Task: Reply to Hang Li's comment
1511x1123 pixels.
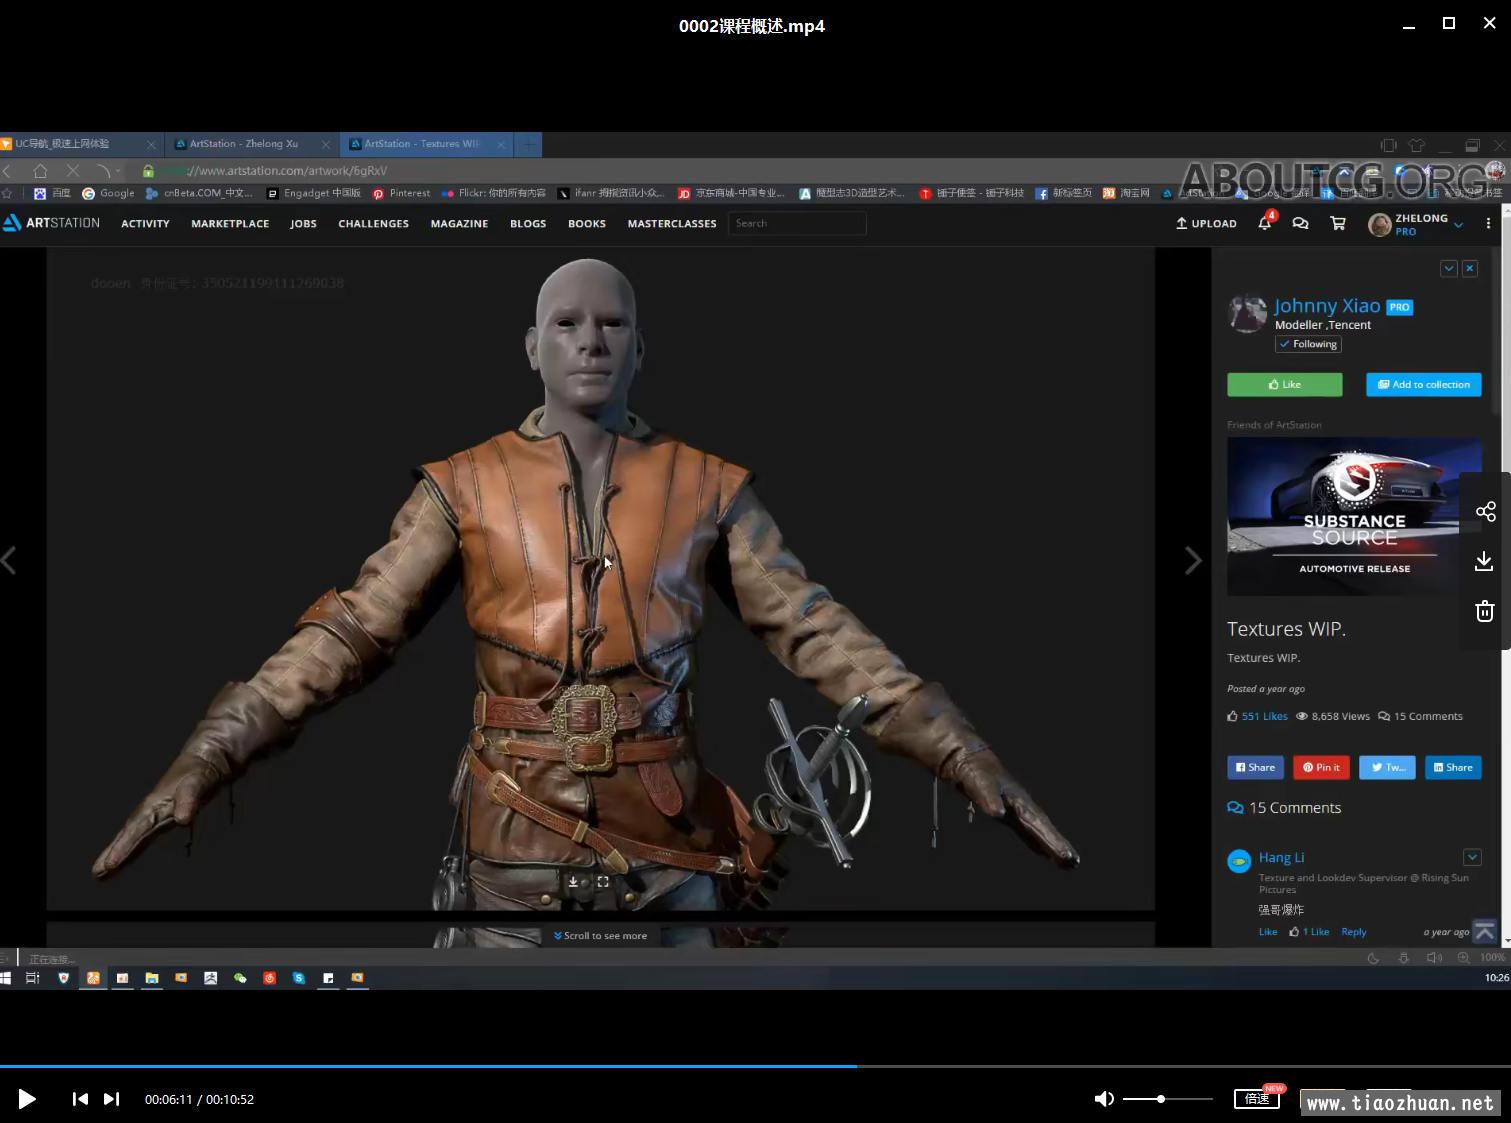Action: tap(1354, 932)
